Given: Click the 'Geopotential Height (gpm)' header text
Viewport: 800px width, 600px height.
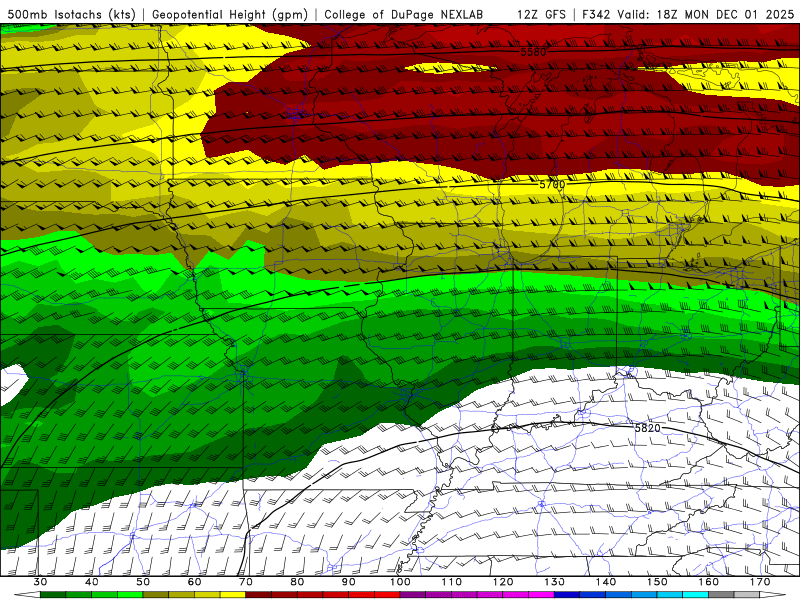Looking at the screenshot, I should pos(230,14).
